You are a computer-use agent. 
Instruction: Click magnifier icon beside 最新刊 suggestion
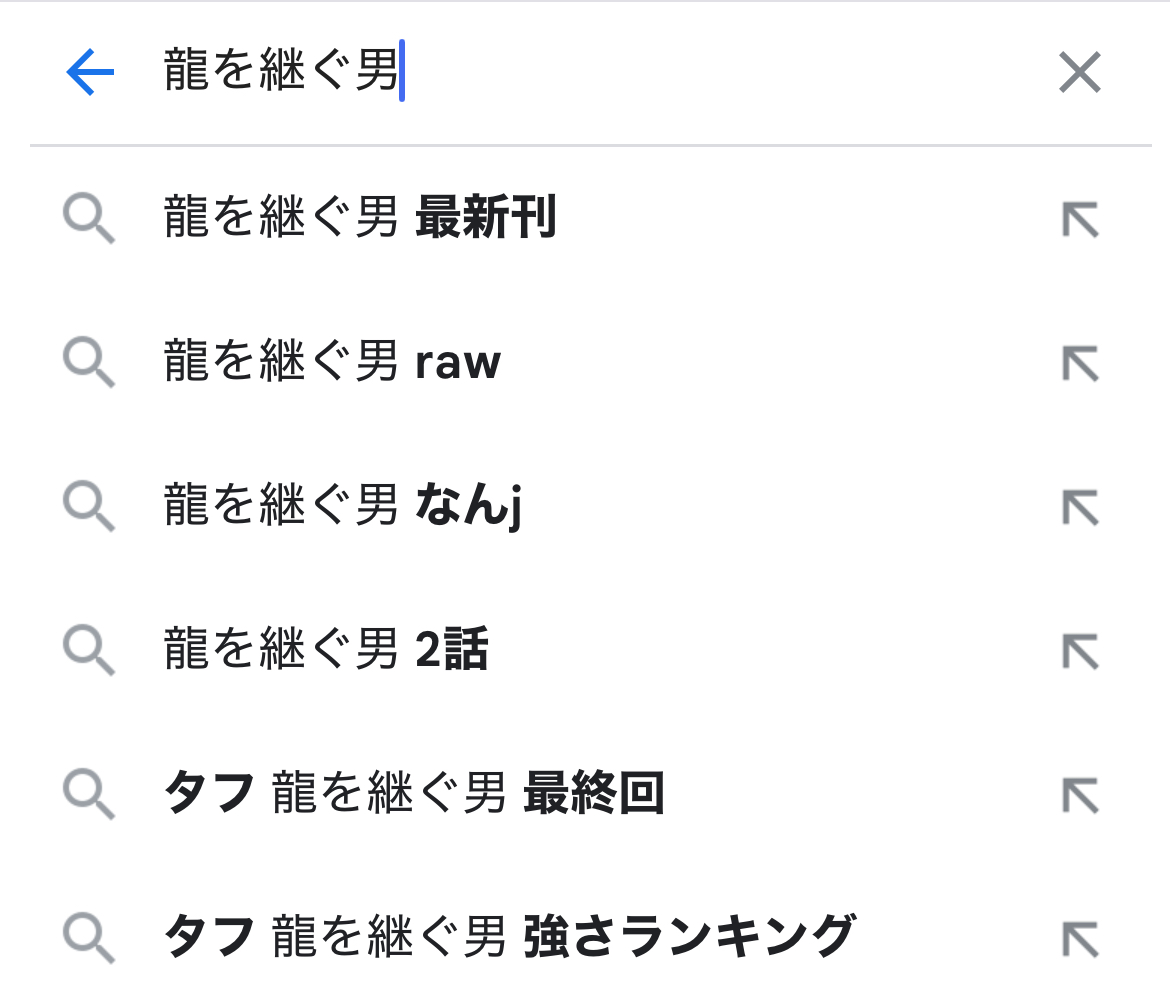tap(89, 220)
